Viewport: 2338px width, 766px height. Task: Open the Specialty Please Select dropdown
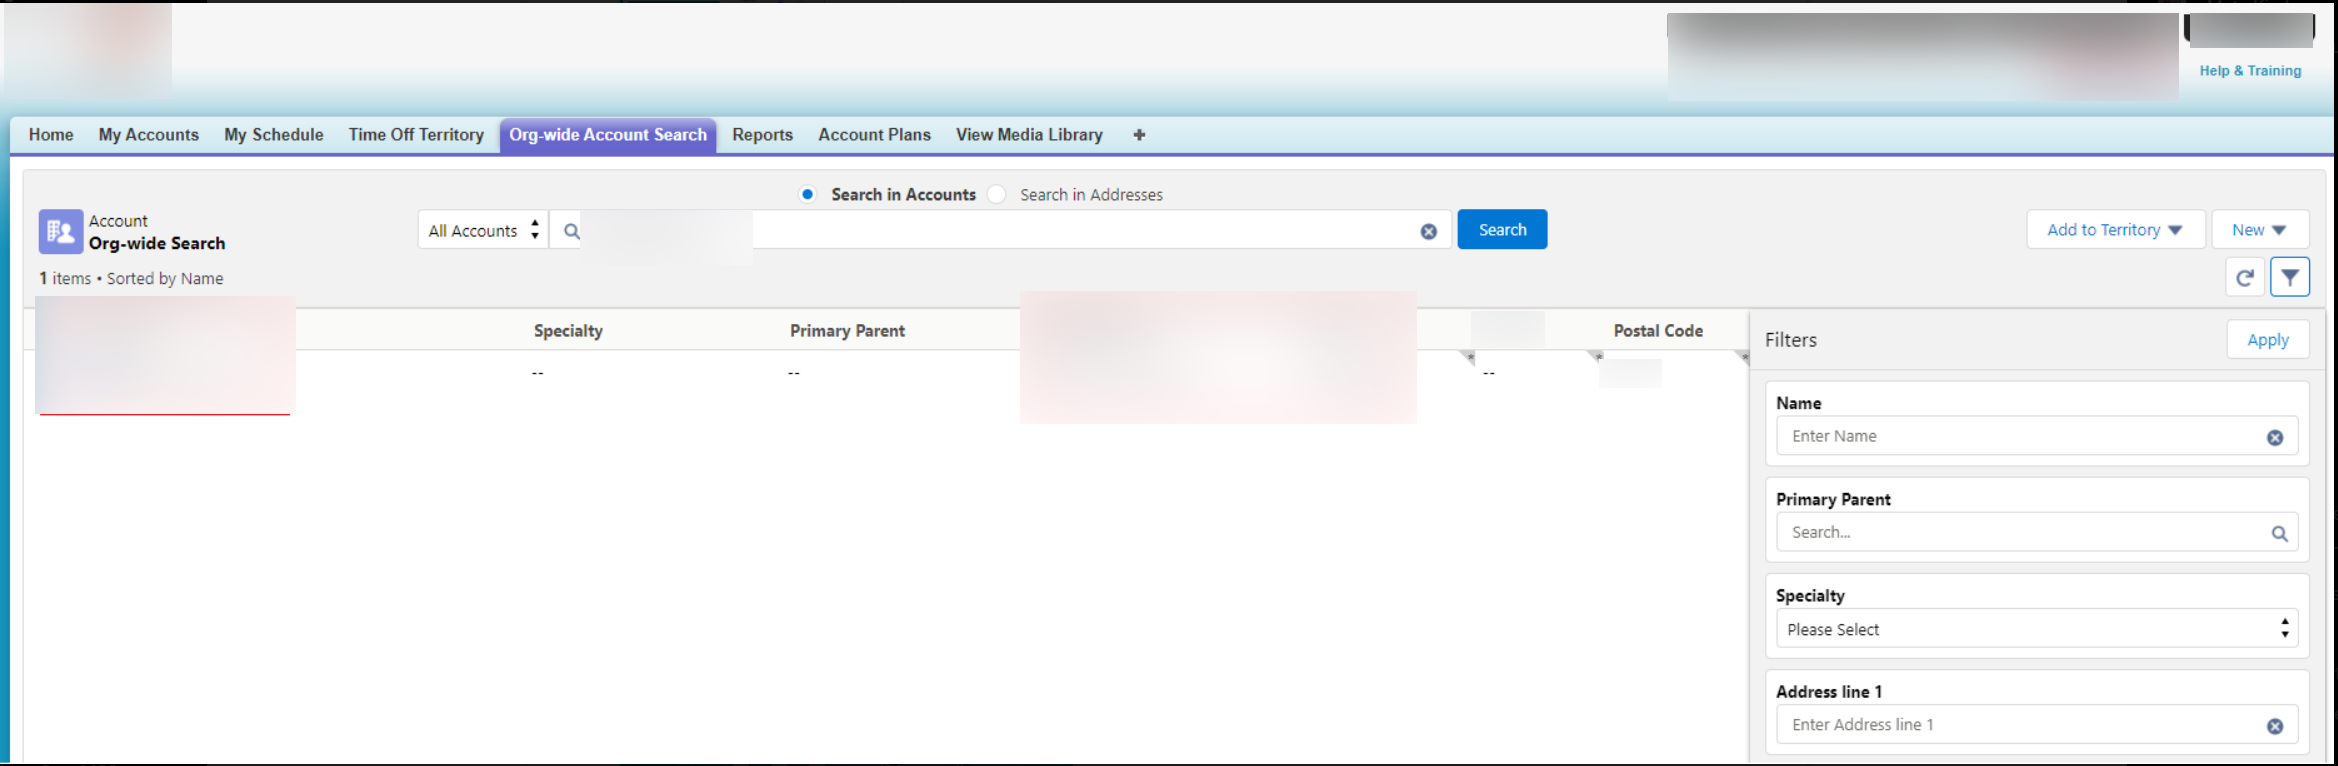click(x=2036, y=629)
